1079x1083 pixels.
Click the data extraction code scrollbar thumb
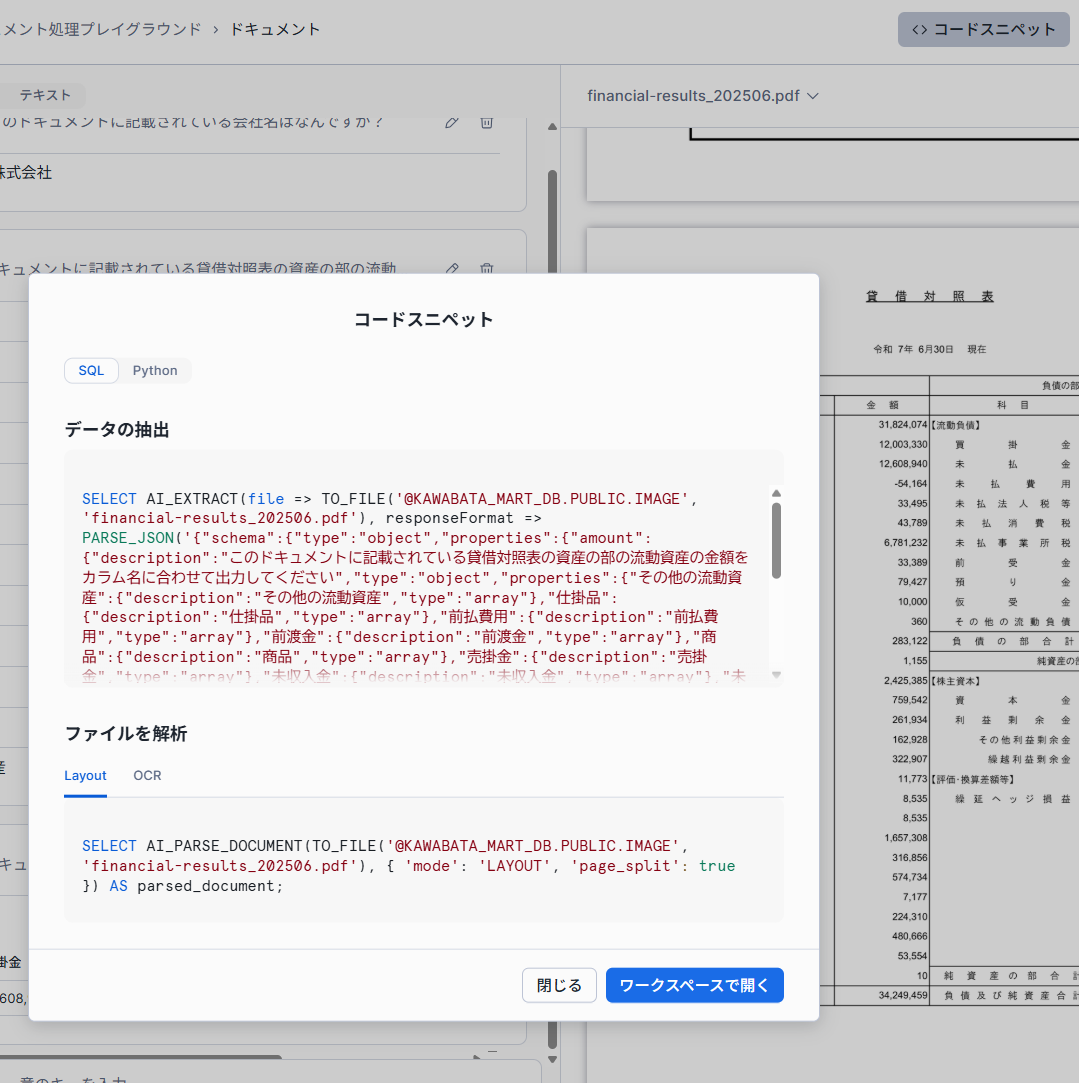tap(776, 540)
